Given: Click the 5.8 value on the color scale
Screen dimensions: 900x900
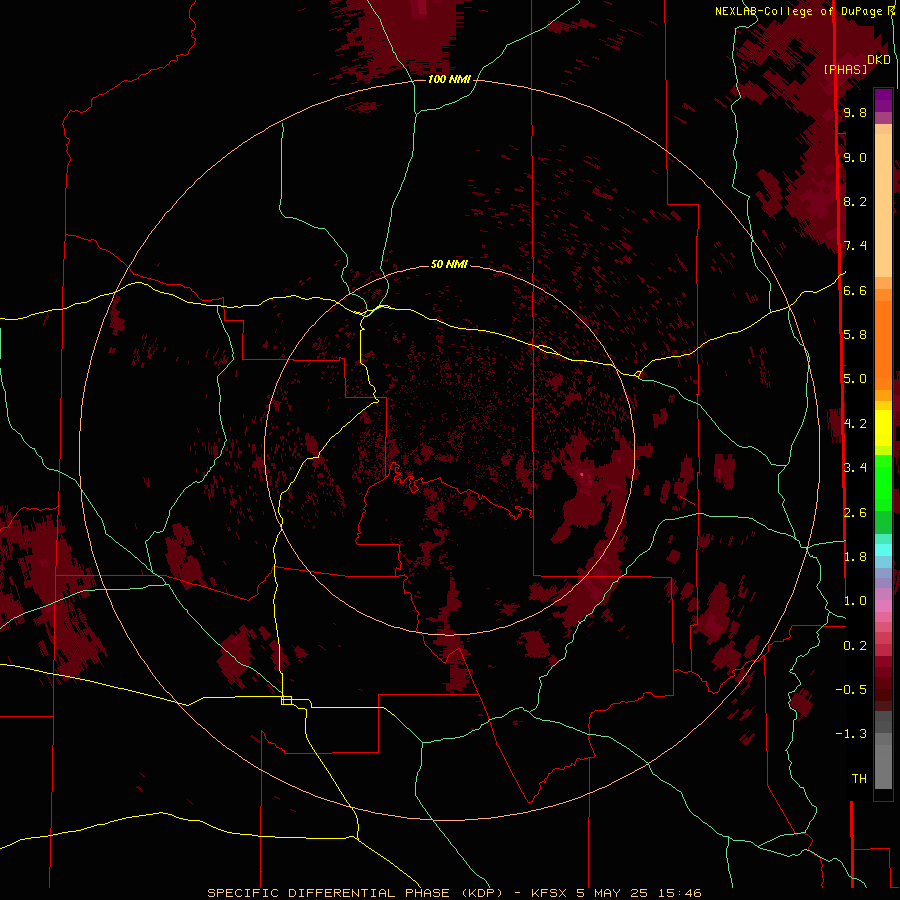Looking at the screenshot, I should point(855,334).
